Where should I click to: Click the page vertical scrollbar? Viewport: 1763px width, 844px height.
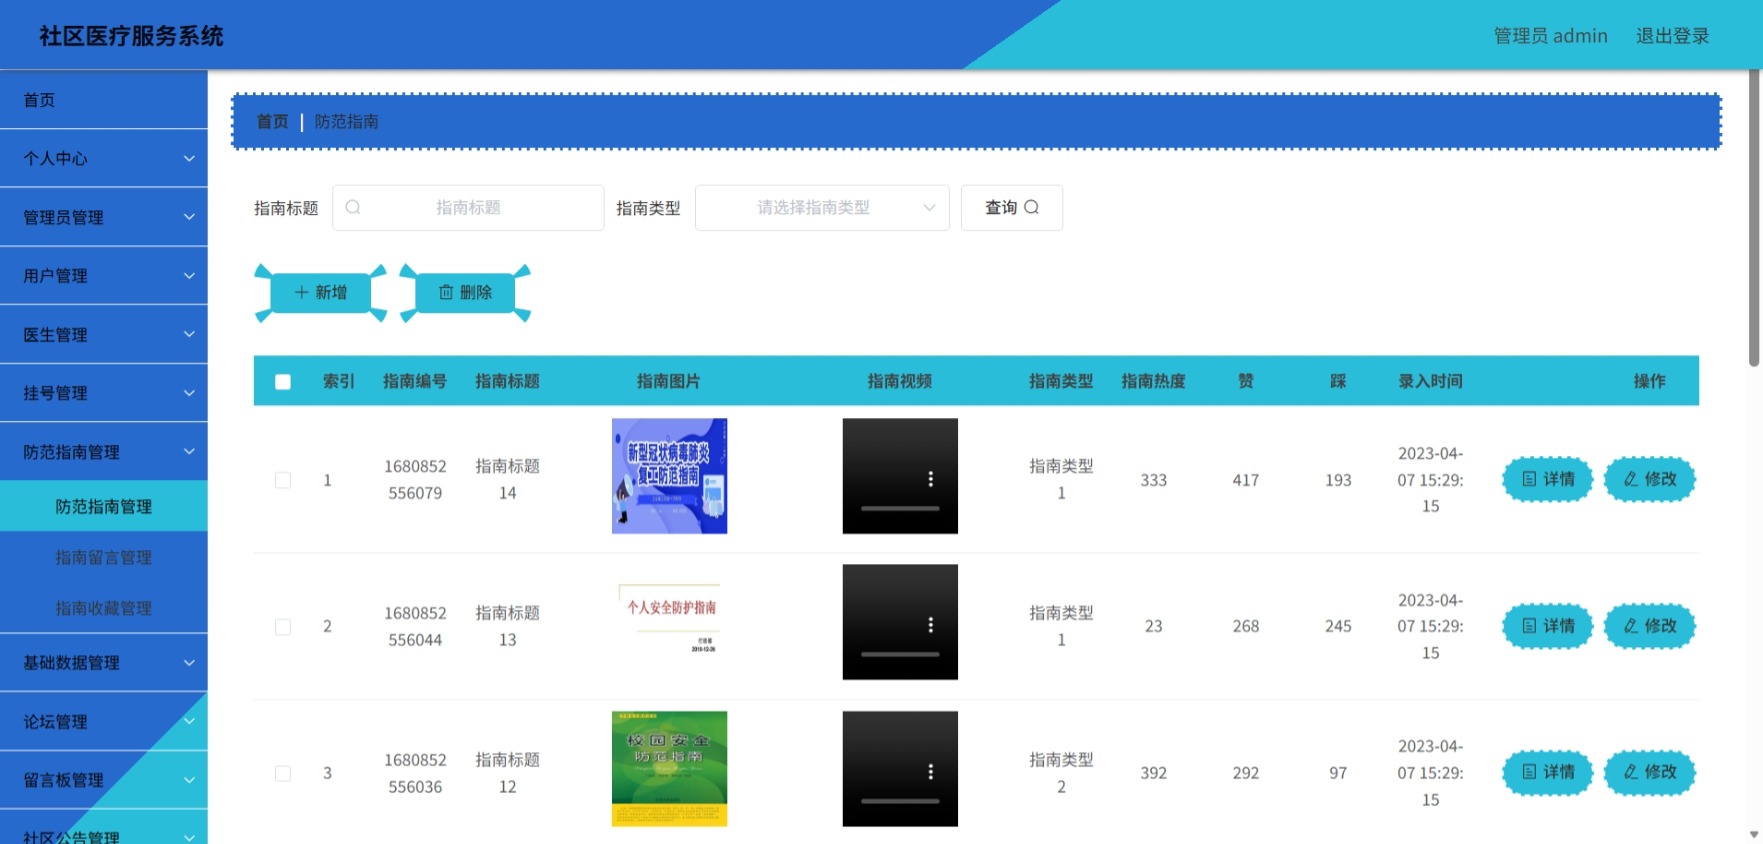(1754, 218)
